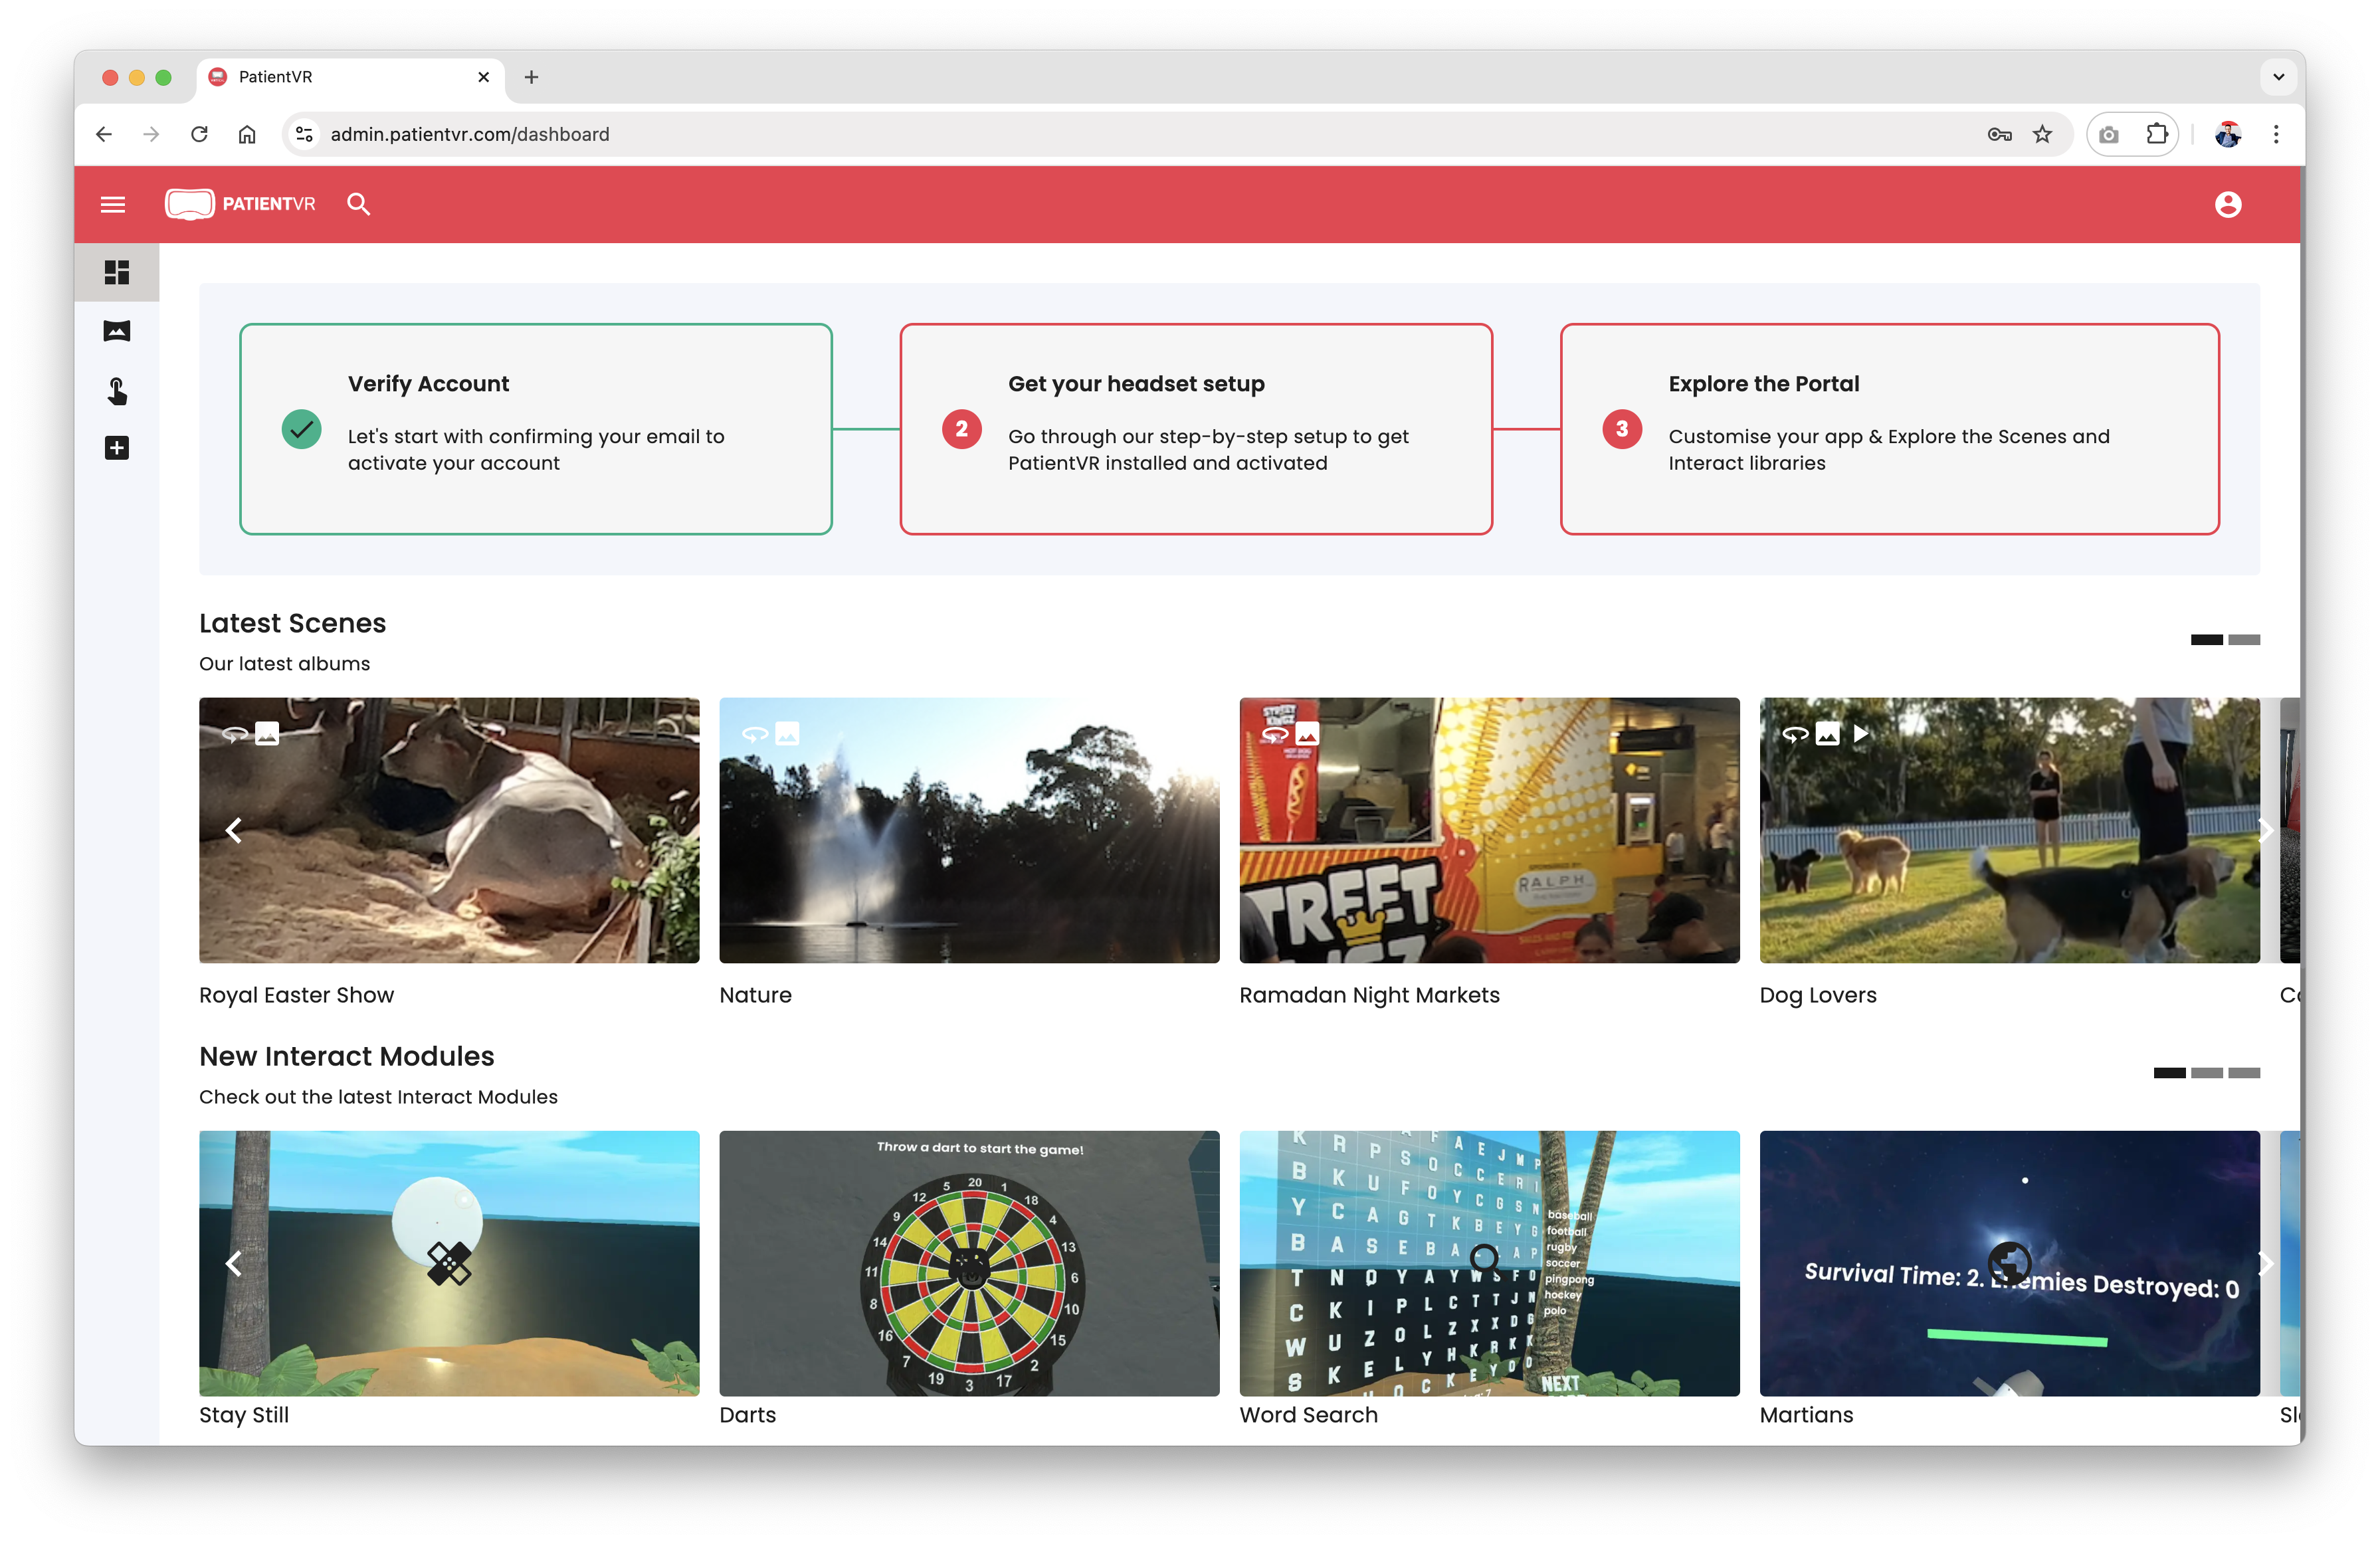Open the Get your headset setup card

(x=1196, y=429)
